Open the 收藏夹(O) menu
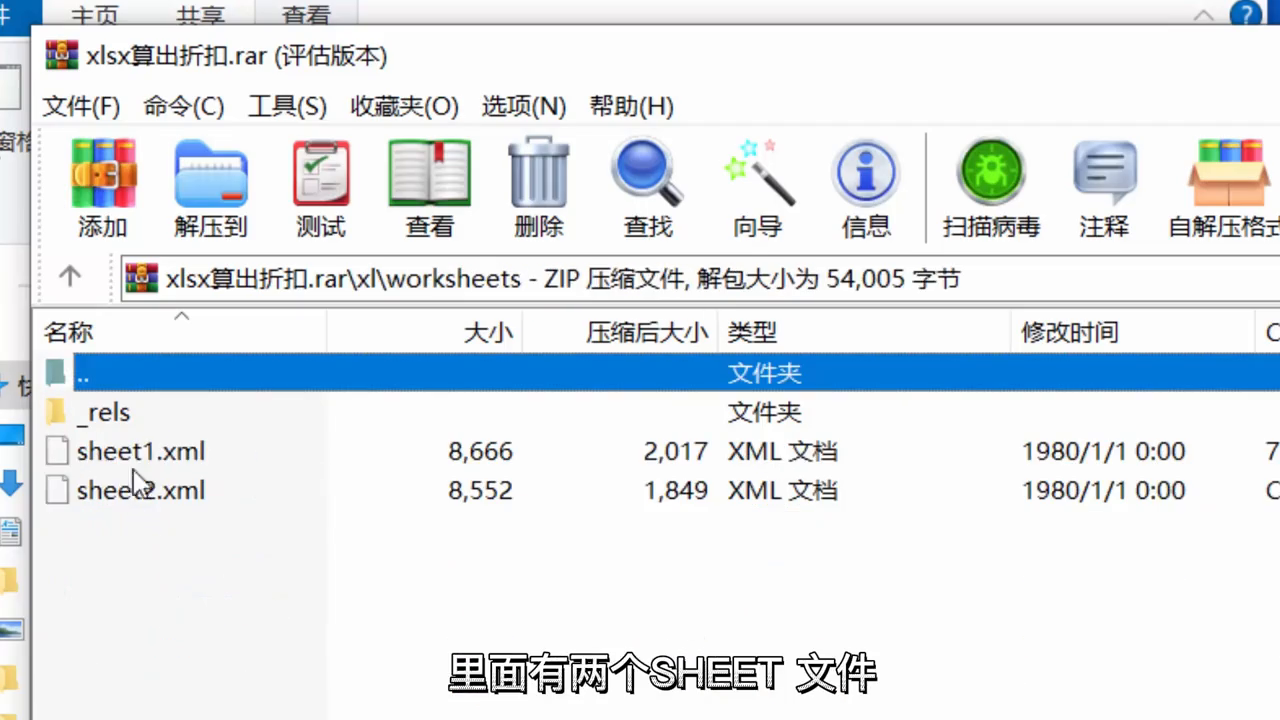 (x=404, y=106)
